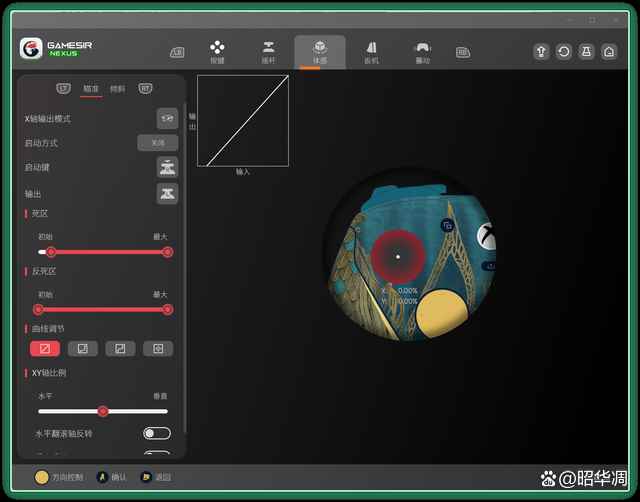The image size is (640, 502).
Task: Click the XY轴比例 slider handle
Action: pyautogui.click(x=102, y=411)
